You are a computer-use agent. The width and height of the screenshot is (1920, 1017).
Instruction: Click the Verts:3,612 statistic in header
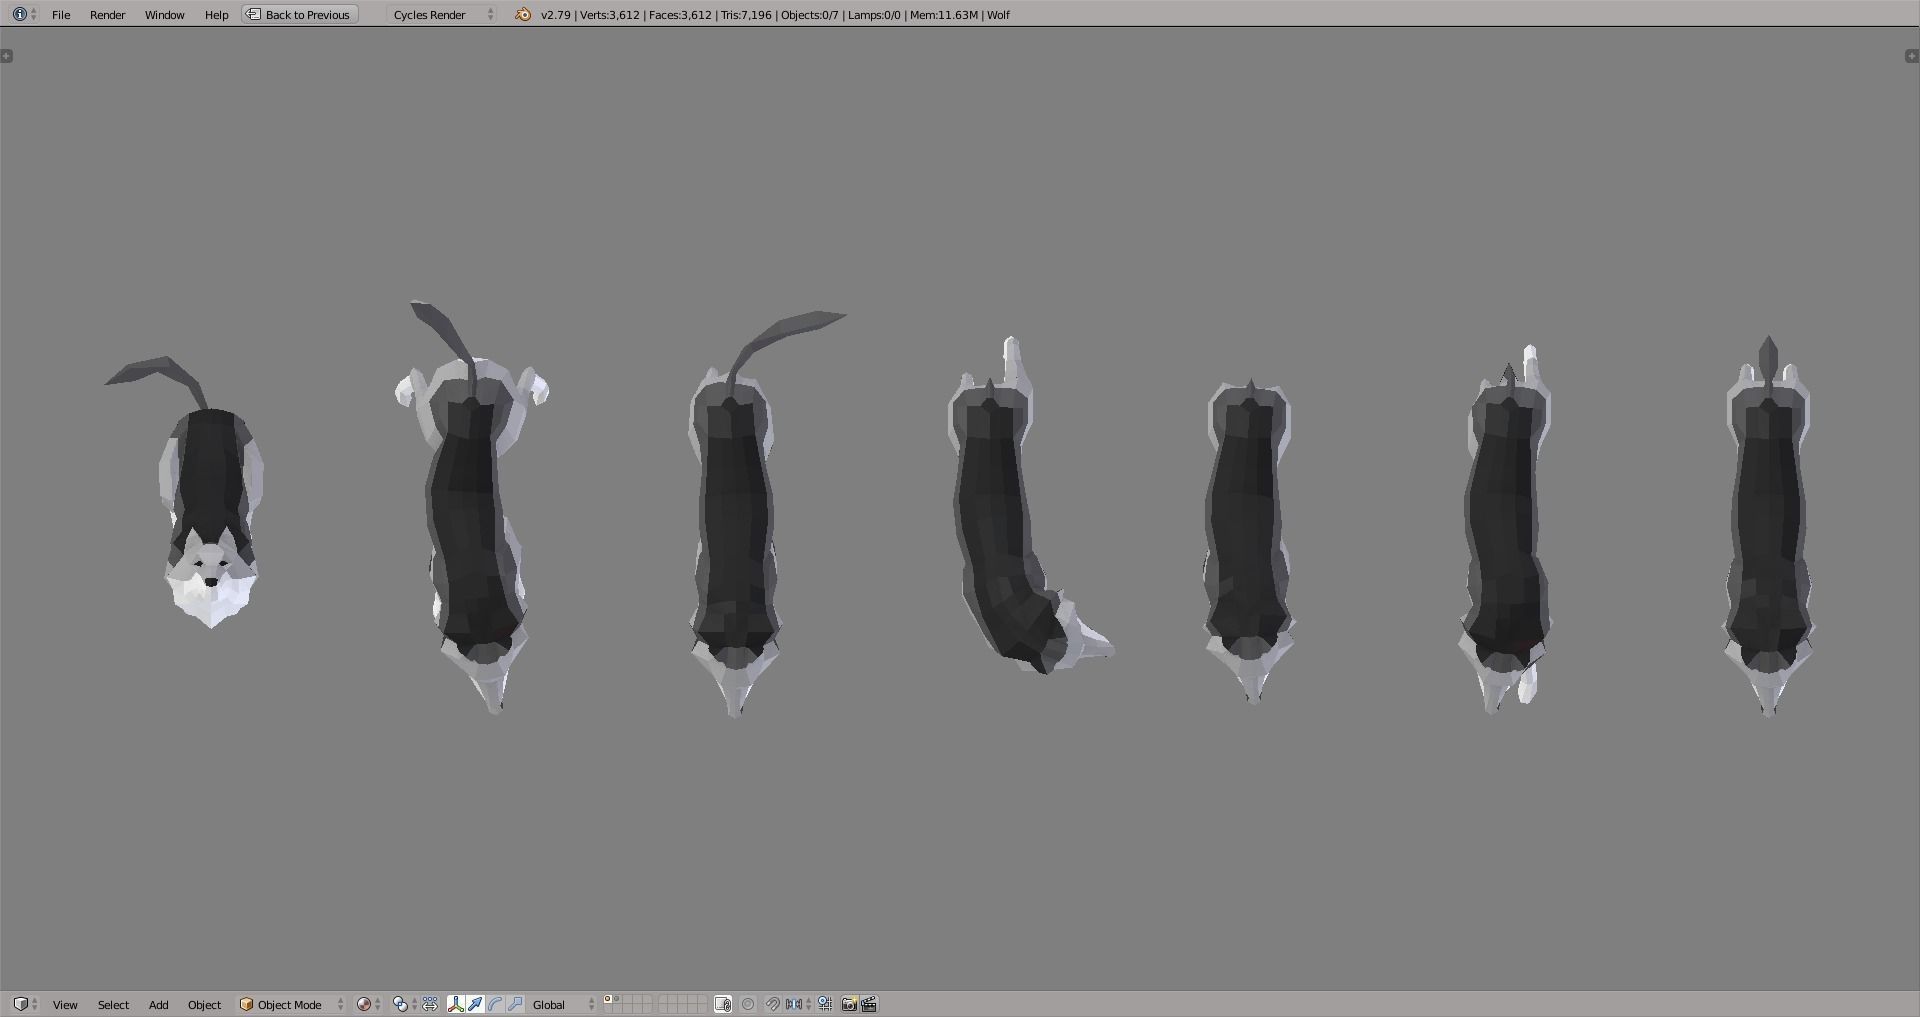coord(609,14)
